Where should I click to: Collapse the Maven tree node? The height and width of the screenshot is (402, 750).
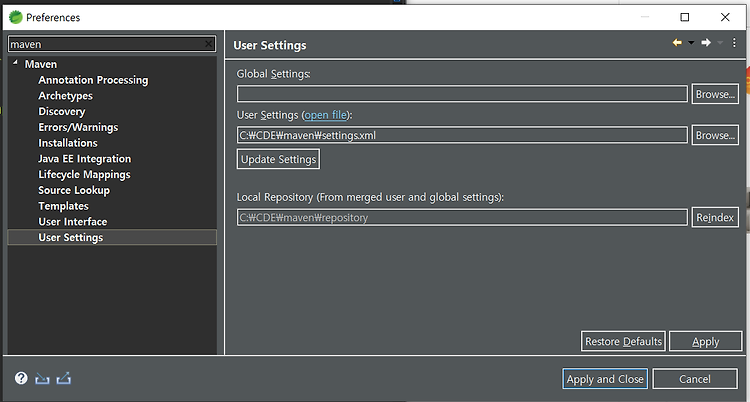15,63
